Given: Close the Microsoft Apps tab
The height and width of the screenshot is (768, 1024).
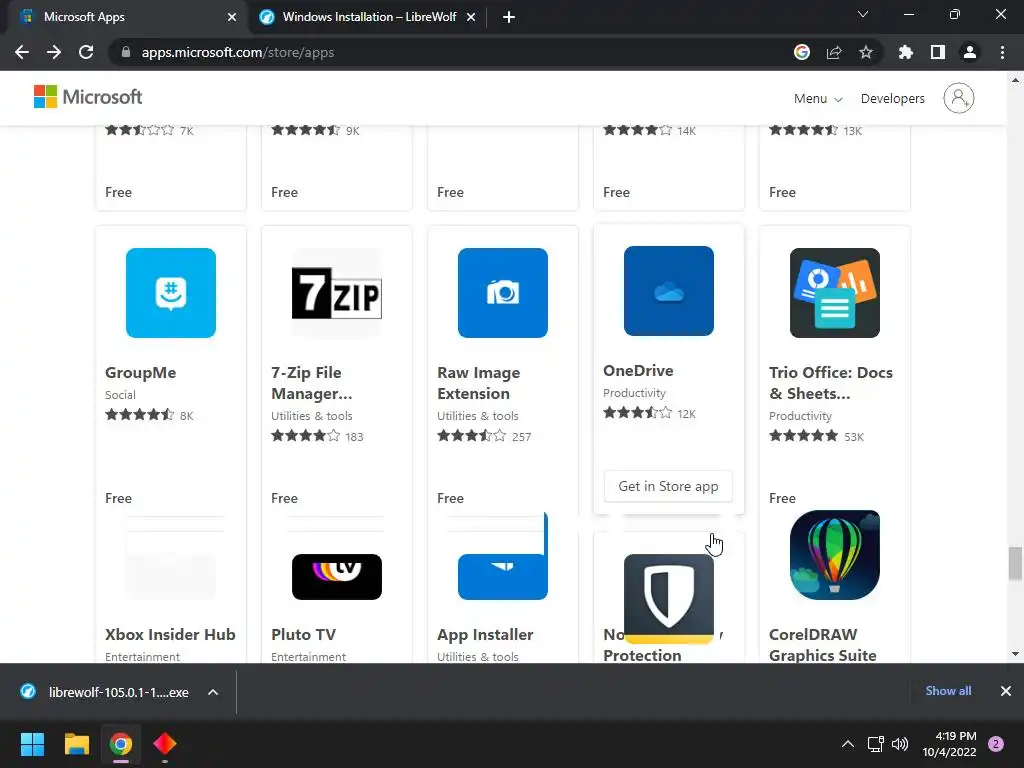Looking at the screenshot, I should tap(231, 17).
